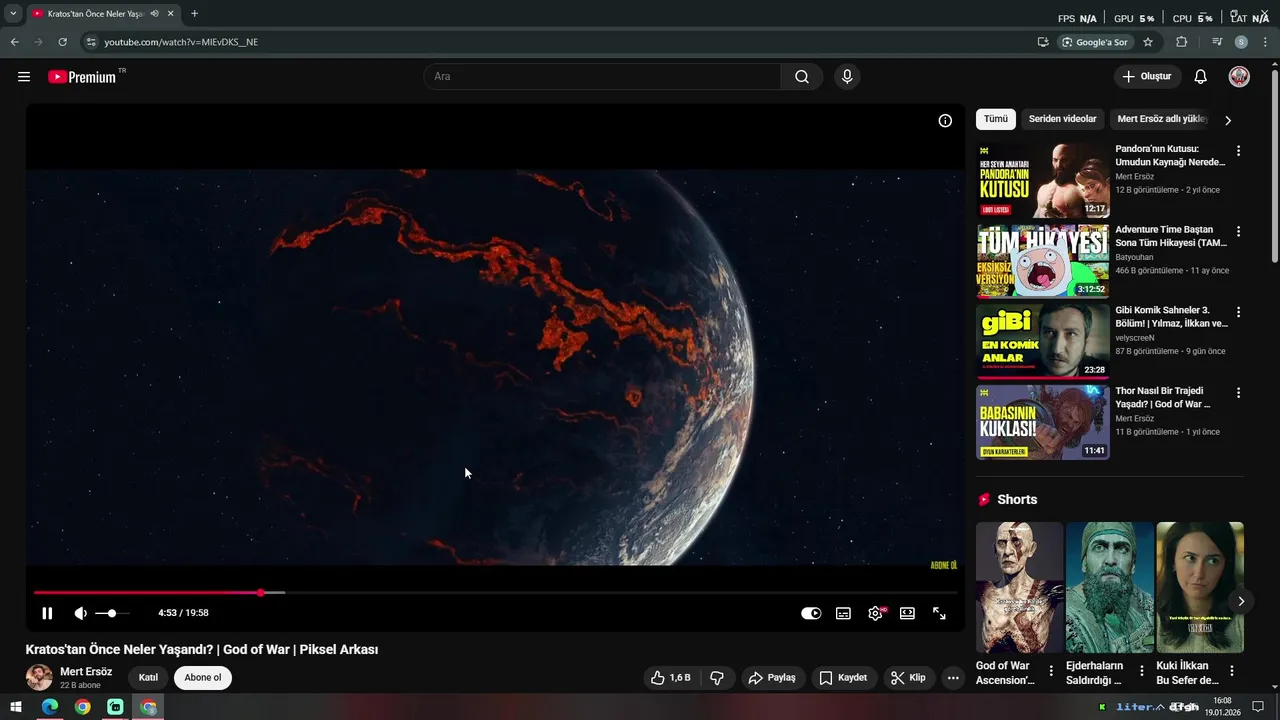Open options for Ejderhaların Saldırdığı short

click(x=1142, y=671)
